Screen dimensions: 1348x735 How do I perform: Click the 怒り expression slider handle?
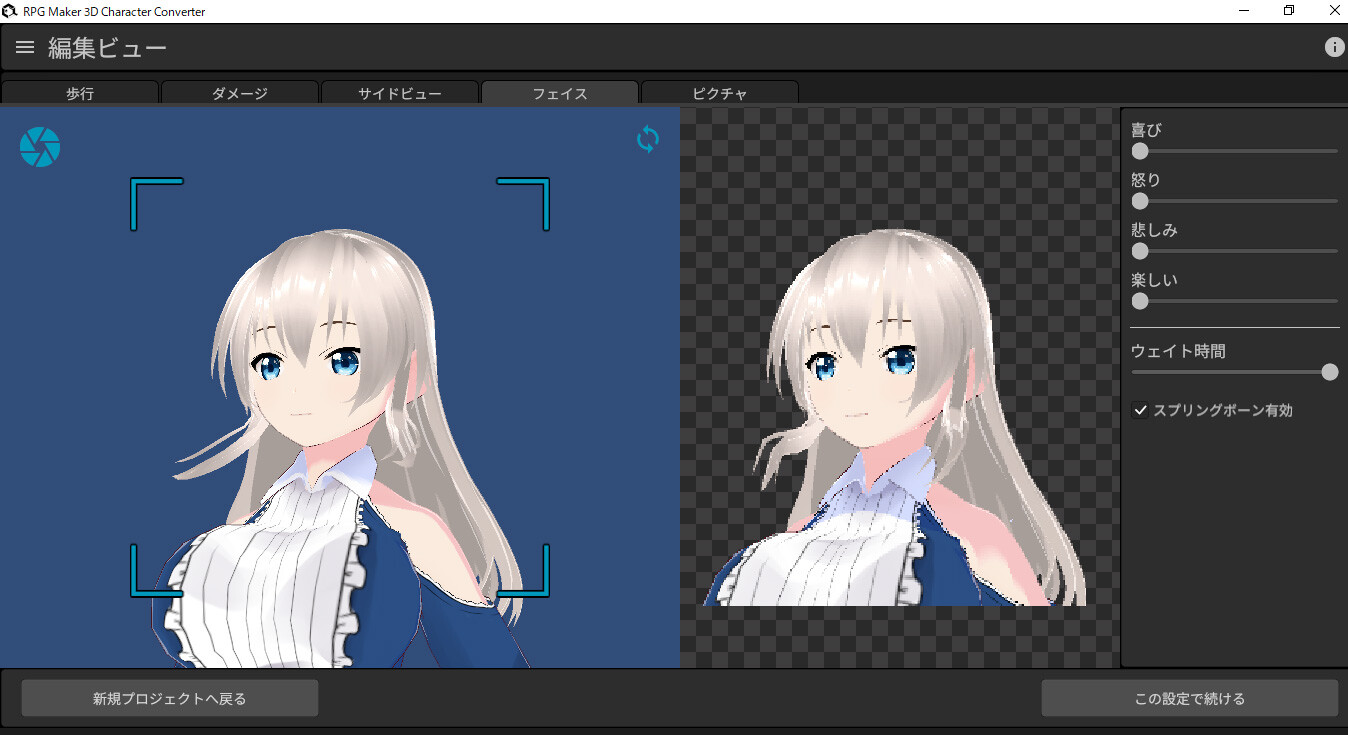point(1139,201)
